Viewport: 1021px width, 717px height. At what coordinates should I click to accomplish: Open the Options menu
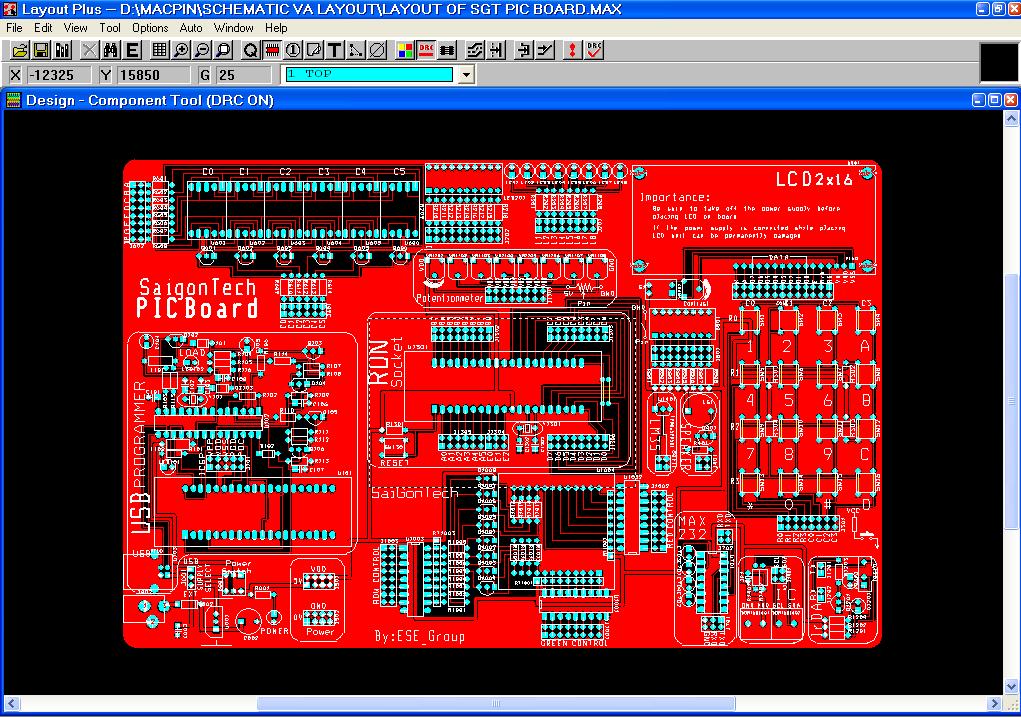pos(150,28)
